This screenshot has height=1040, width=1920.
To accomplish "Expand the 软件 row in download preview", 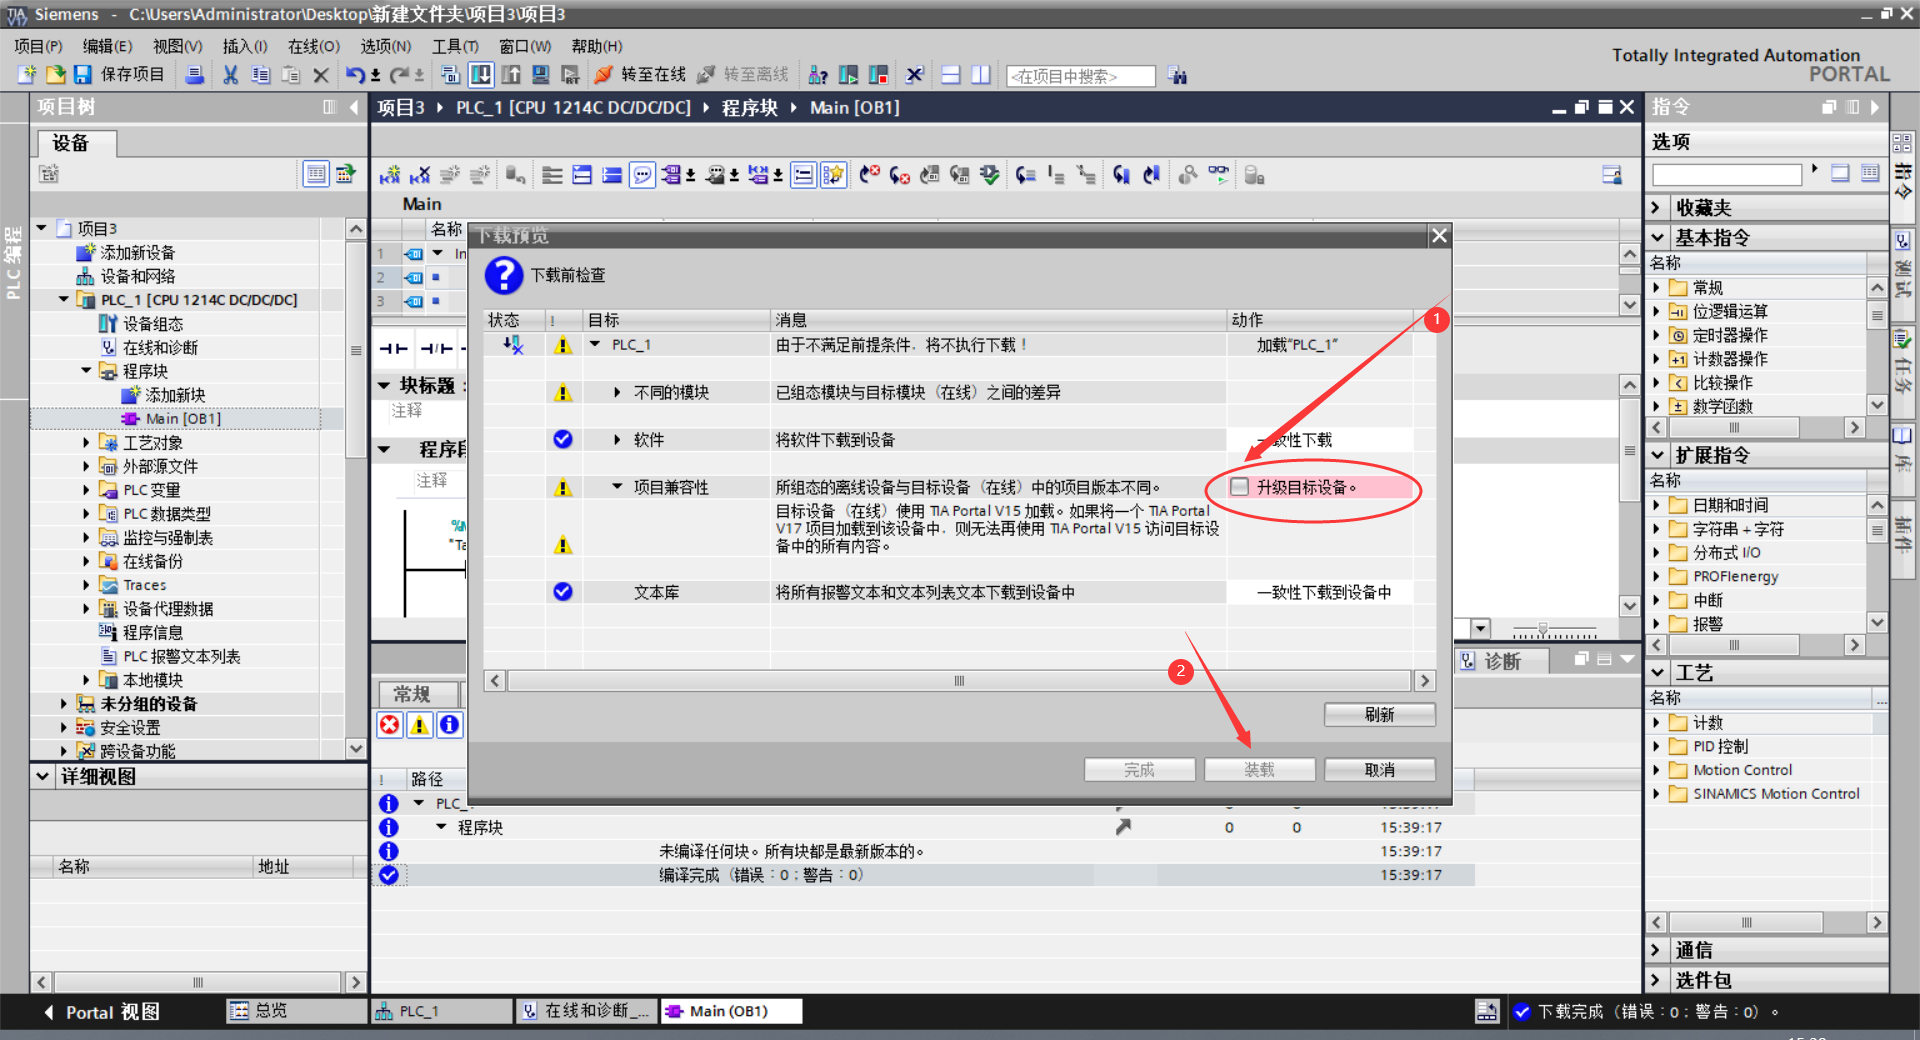I will point(617,440).
